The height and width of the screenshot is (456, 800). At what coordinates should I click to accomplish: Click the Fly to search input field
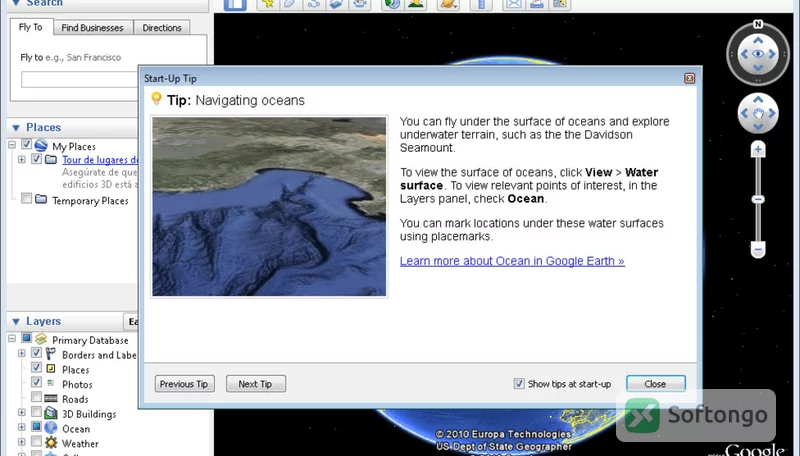[80, 80]
